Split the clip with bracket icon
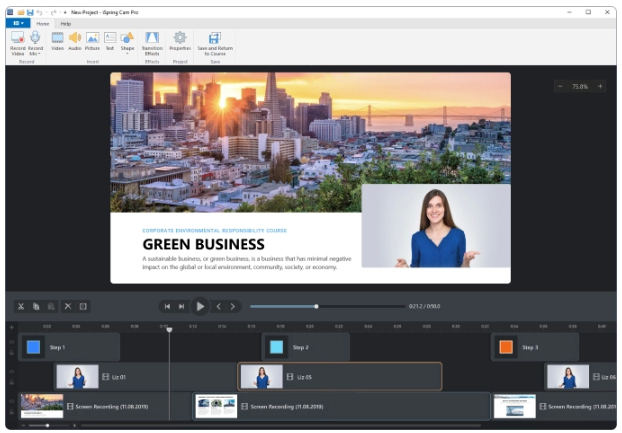622x433 pixels. point(83,307)
